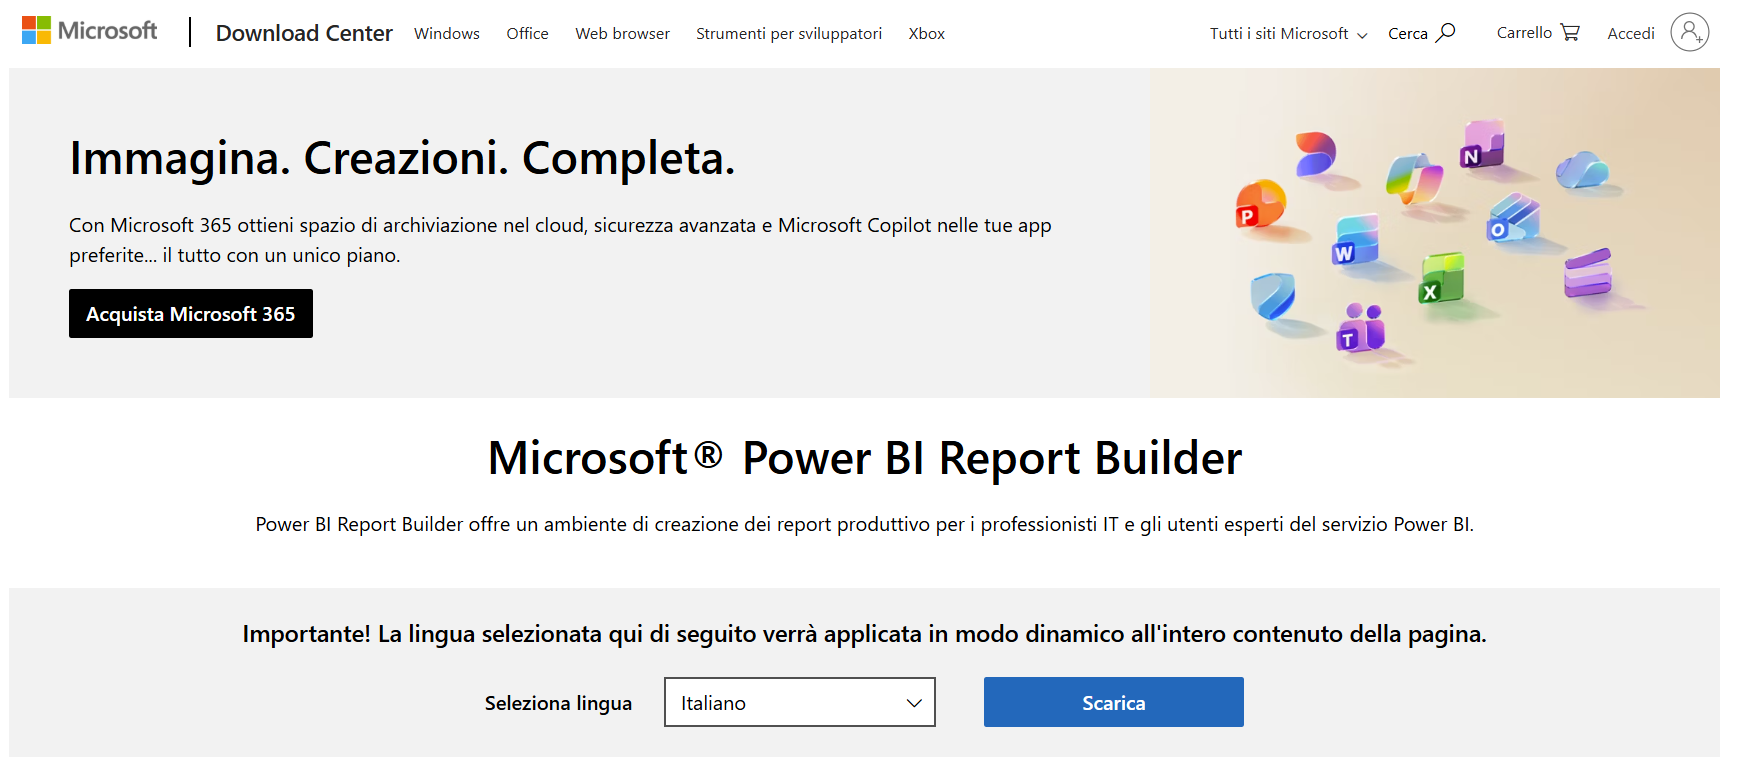
Task: Click the 'Microsoft® Power BI Report Builder' title
Action: 865,459
